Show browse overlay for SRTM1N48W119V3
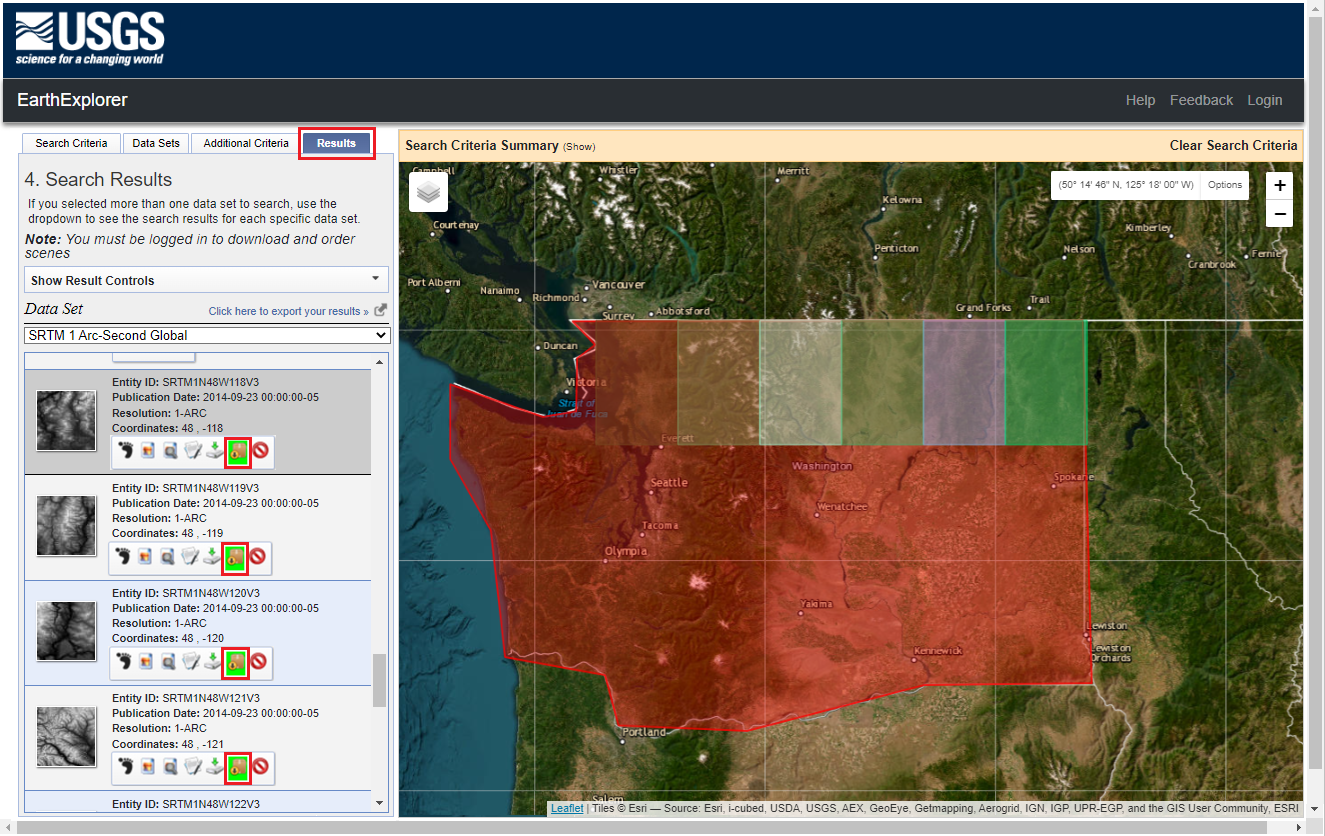1325x836 pixels. click(x=146, y=557)
